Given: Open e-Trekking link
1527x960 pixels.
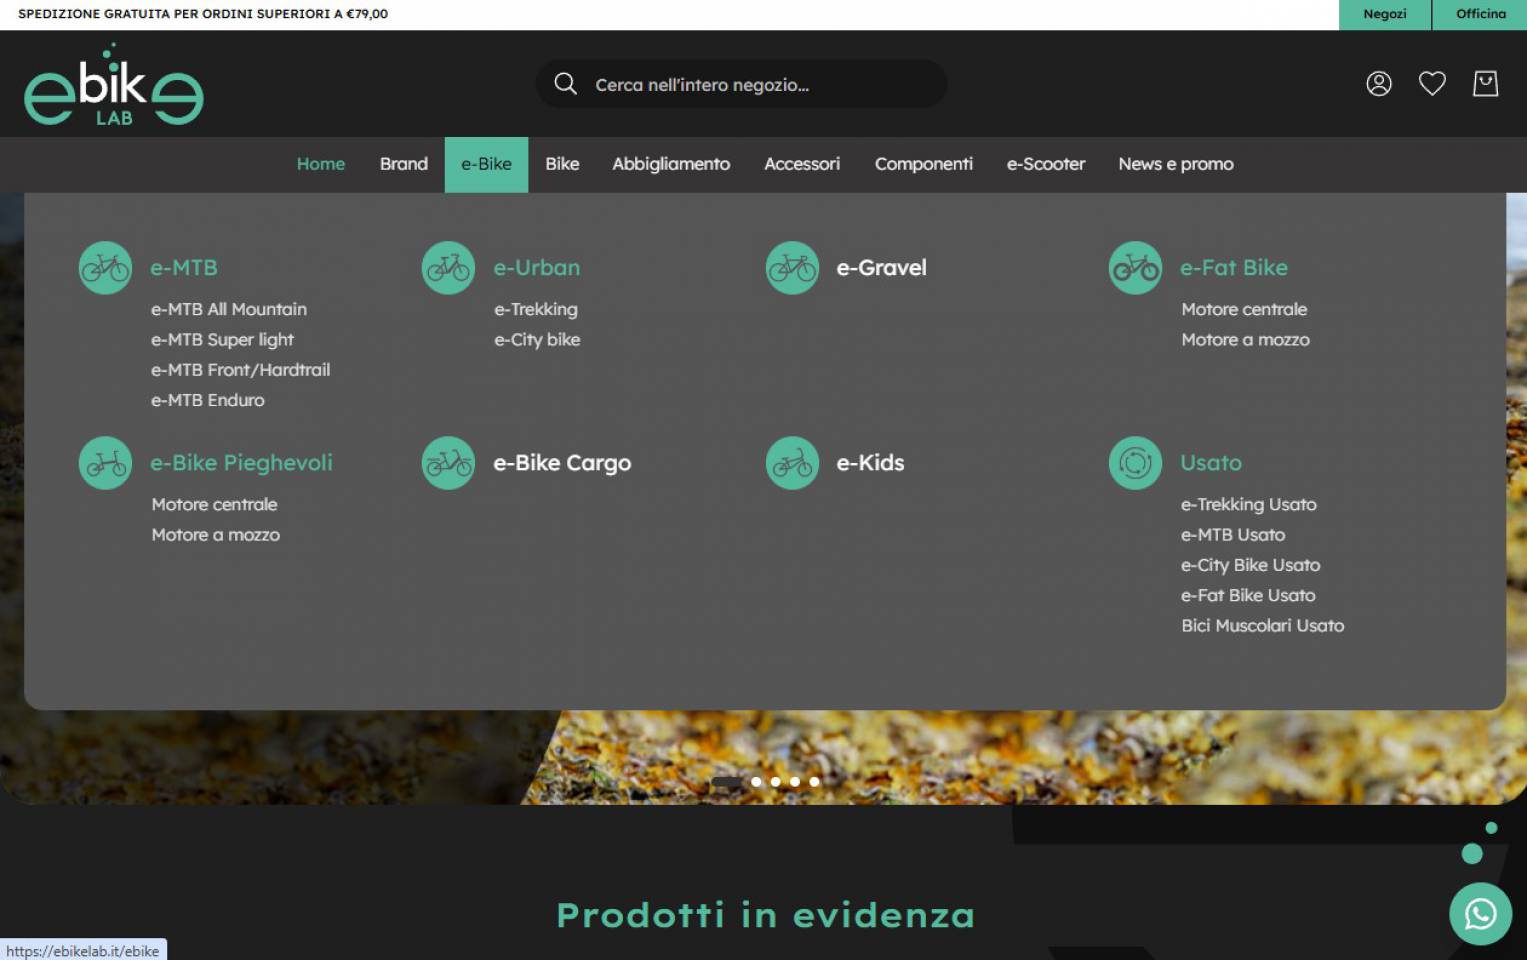Looking at the screenshot, I should tap(536, 310).
